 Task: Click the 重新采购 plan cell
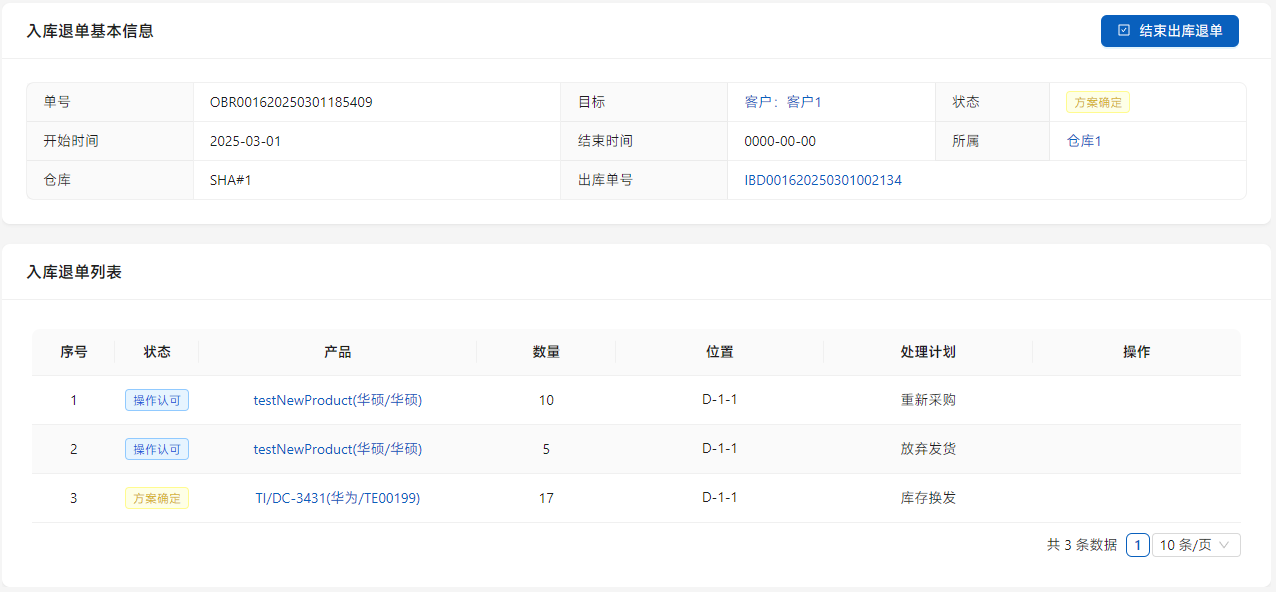click(x=927, y=400)
